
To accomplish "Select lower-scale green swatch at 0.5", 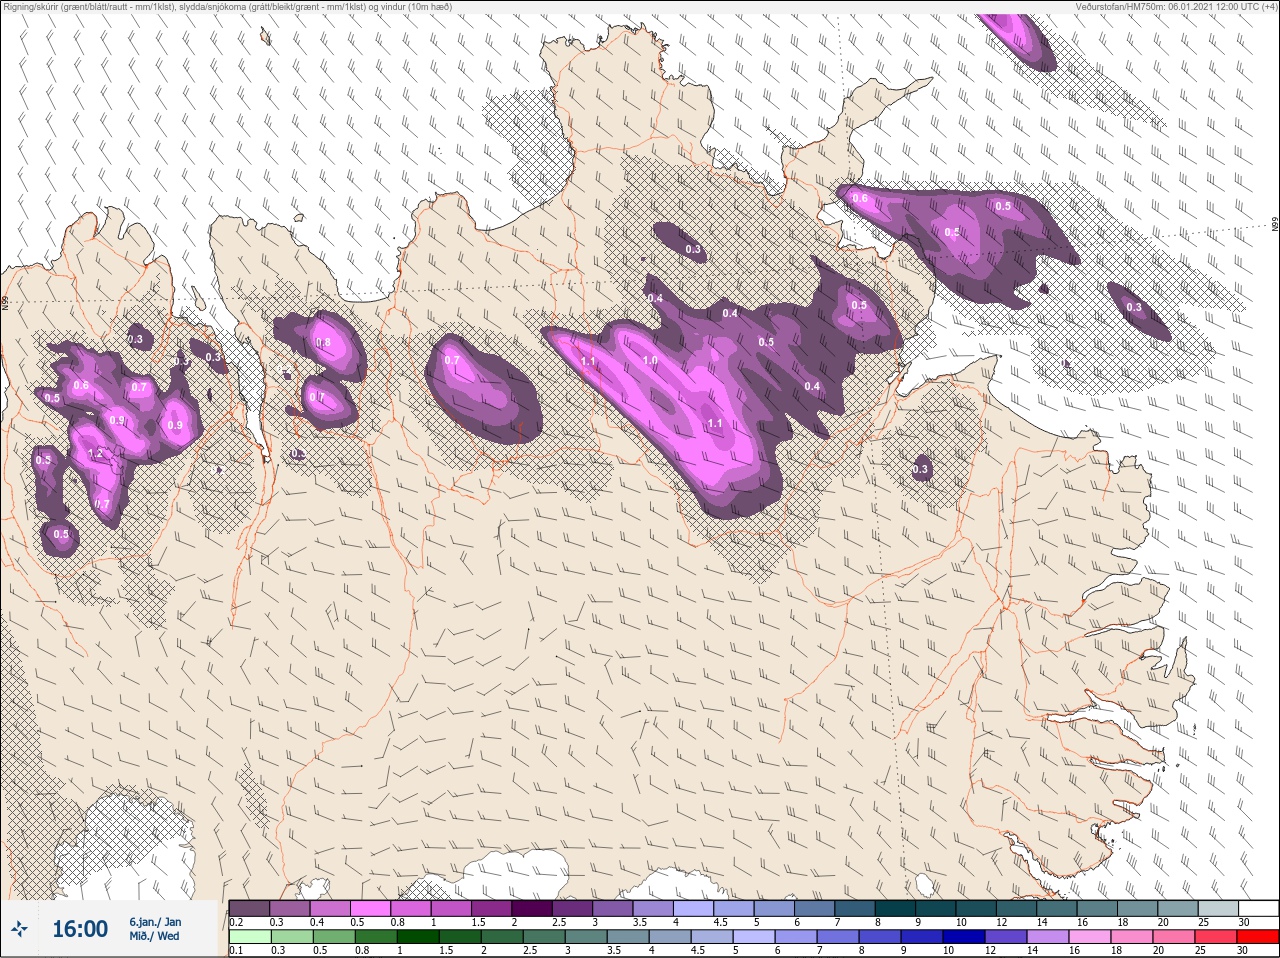I will (333, 937).
